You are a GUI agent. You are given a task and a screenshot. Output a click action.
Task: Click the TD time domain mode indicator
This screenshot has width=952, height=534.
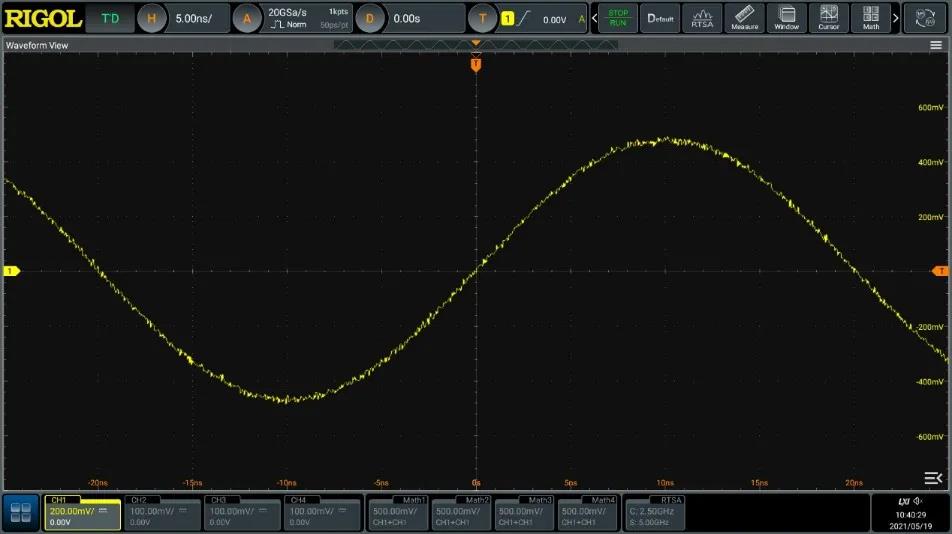click(x=110, y=18)
